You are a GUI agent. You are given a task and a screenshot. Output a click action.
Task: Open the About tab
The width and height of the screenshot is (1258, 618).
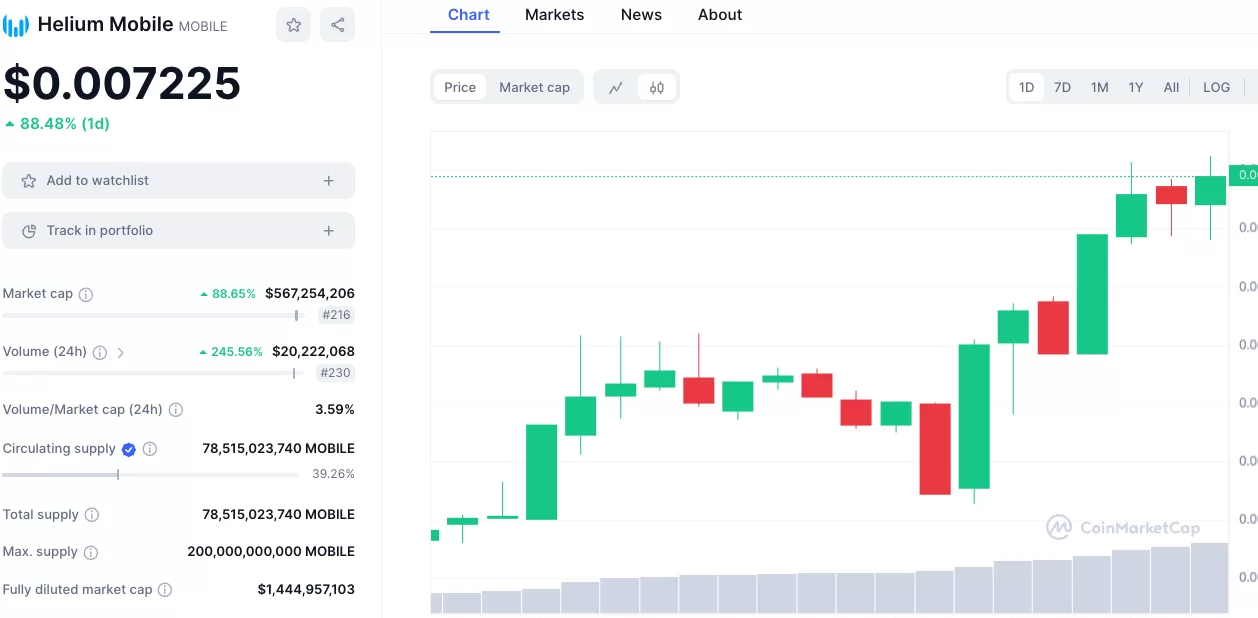[x=720, y=15]
